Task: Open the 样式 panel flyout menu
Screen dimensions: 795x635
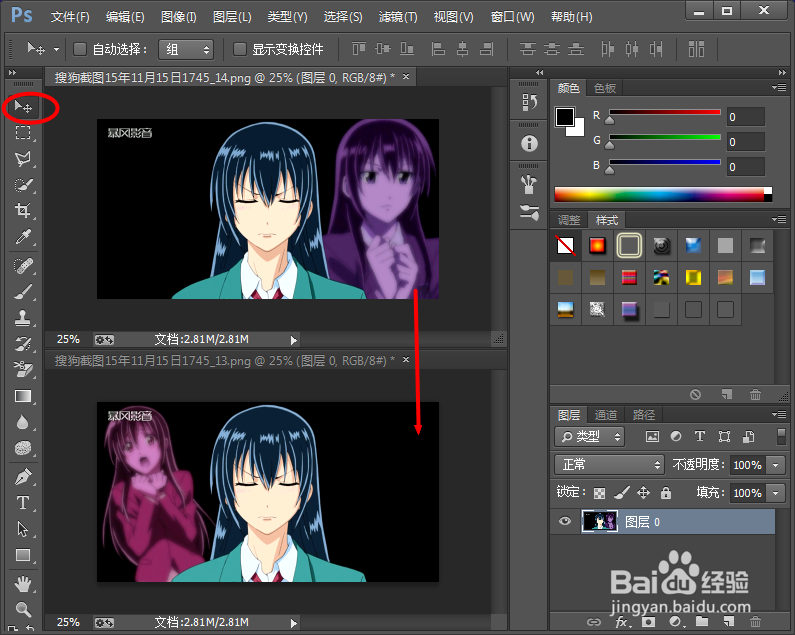Action: point(779,220)
